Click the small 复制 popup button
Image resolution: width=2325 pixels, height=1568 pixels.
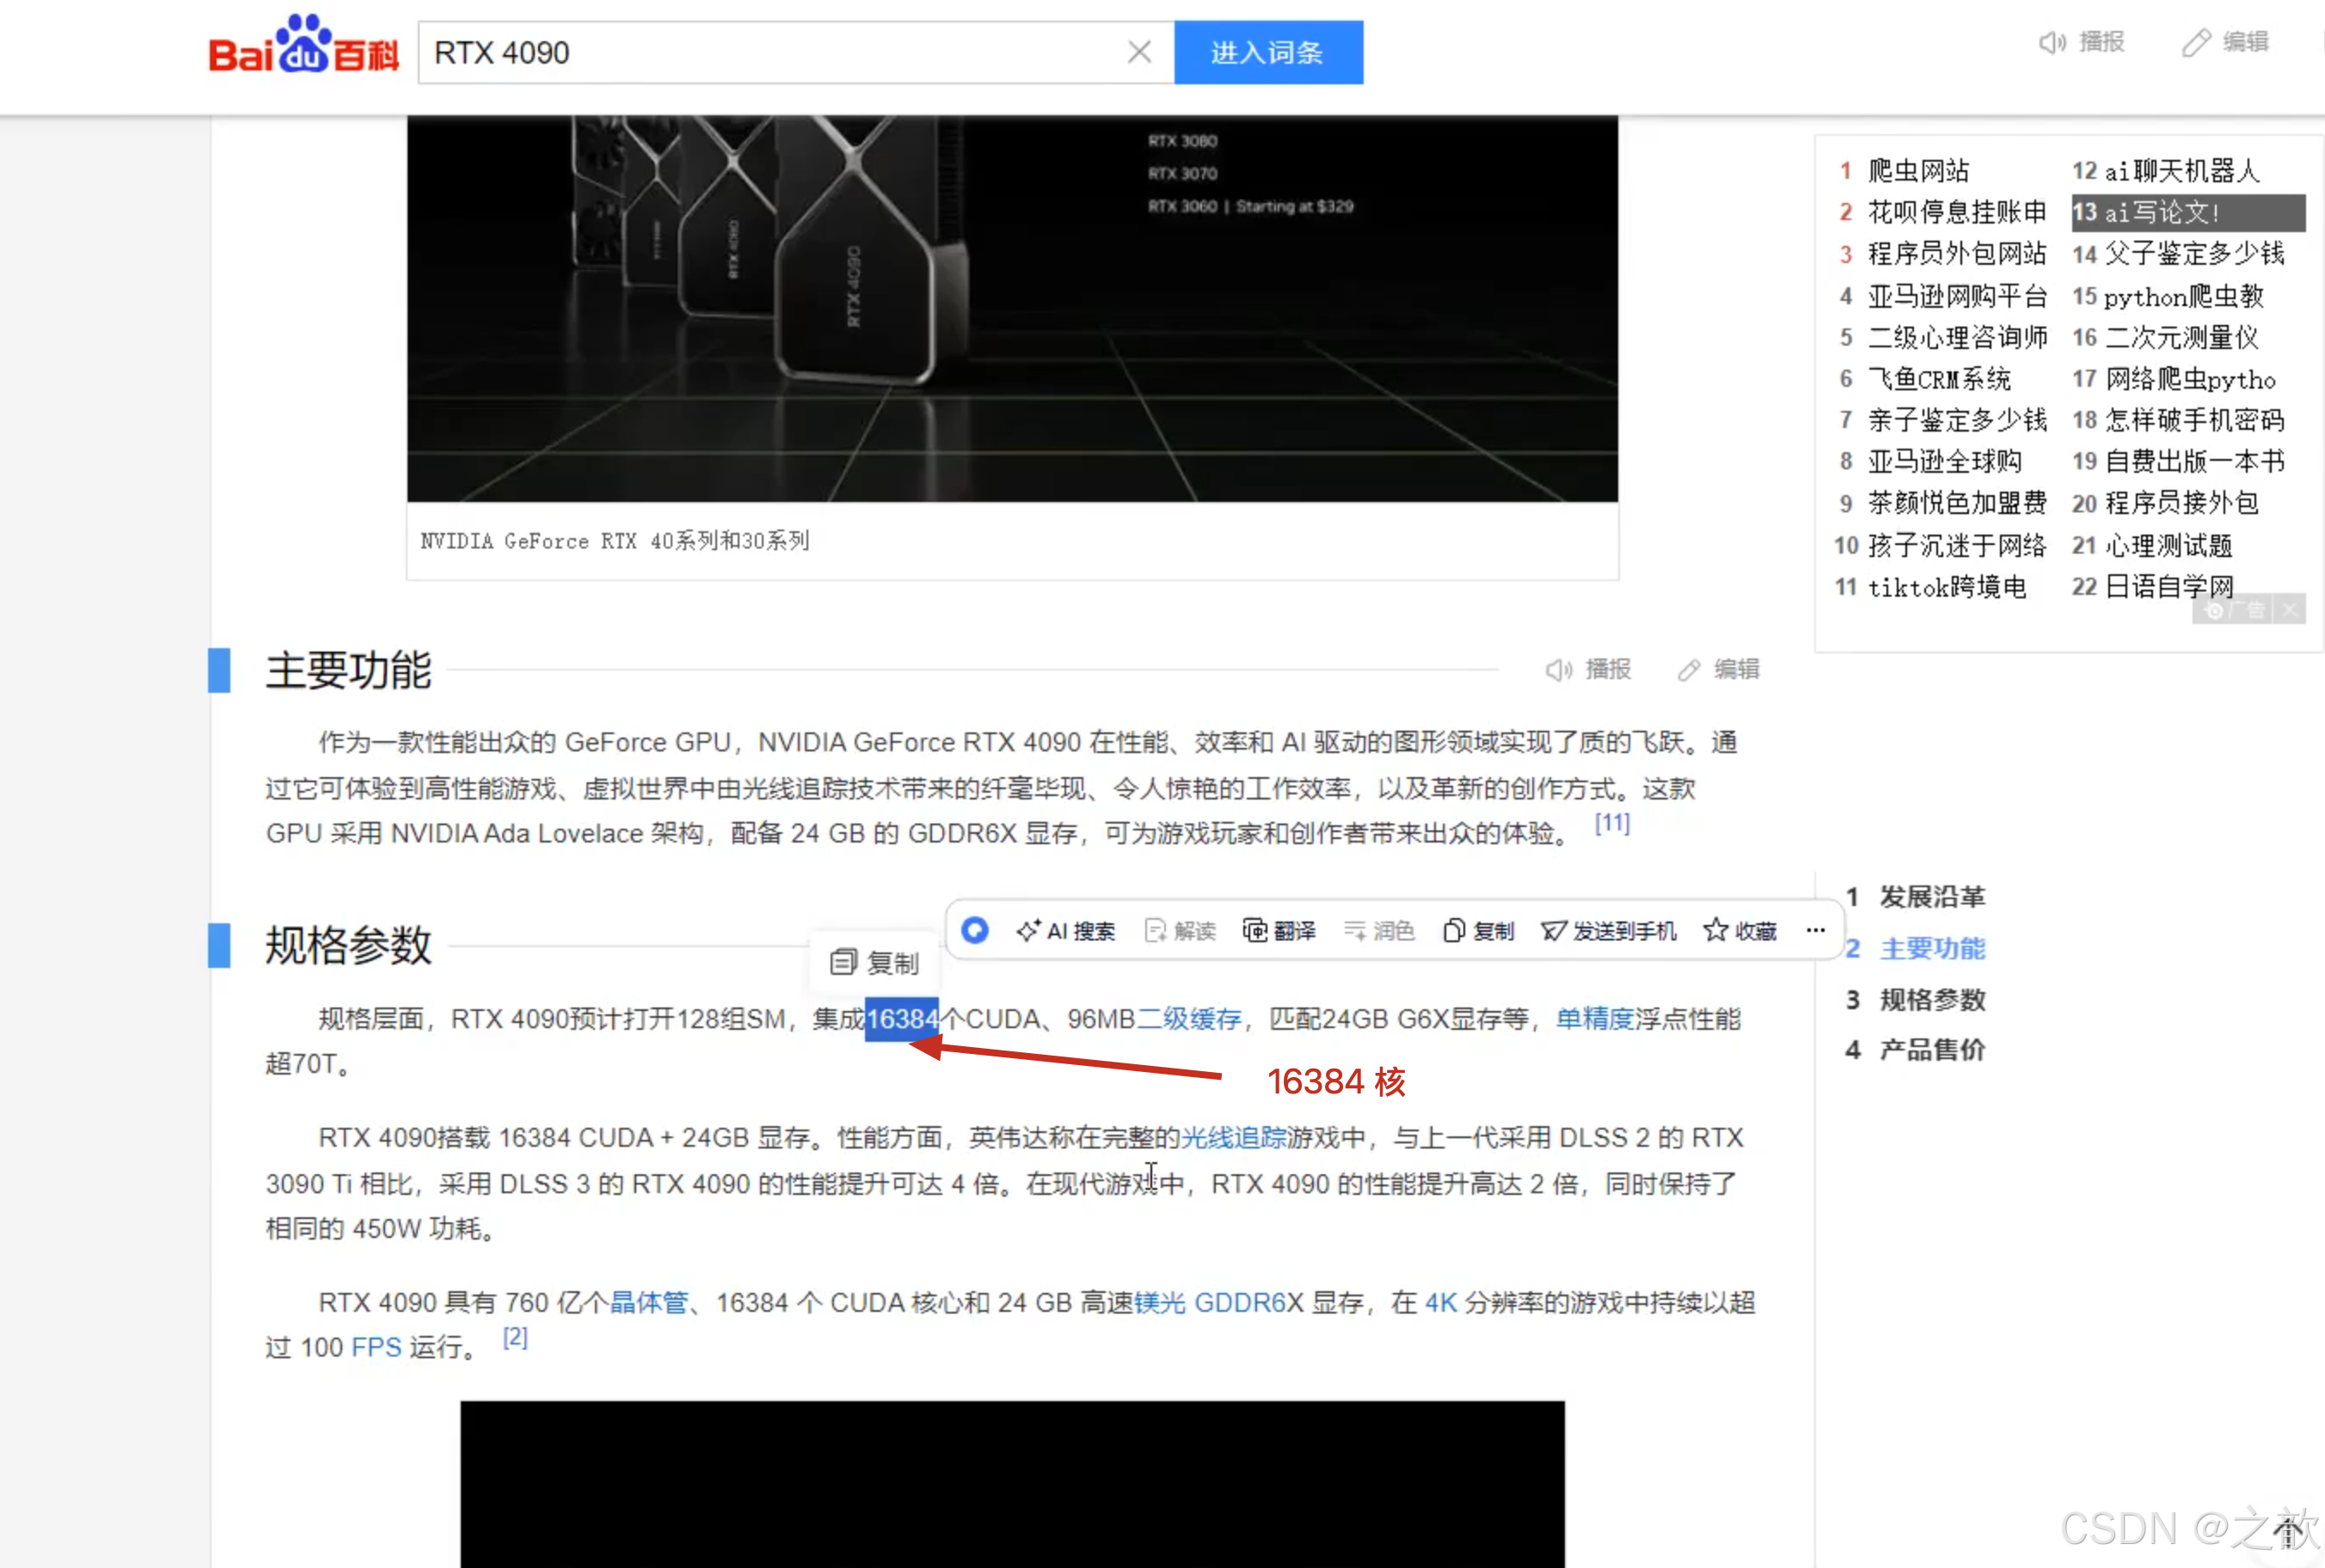[x=875, y=963]
